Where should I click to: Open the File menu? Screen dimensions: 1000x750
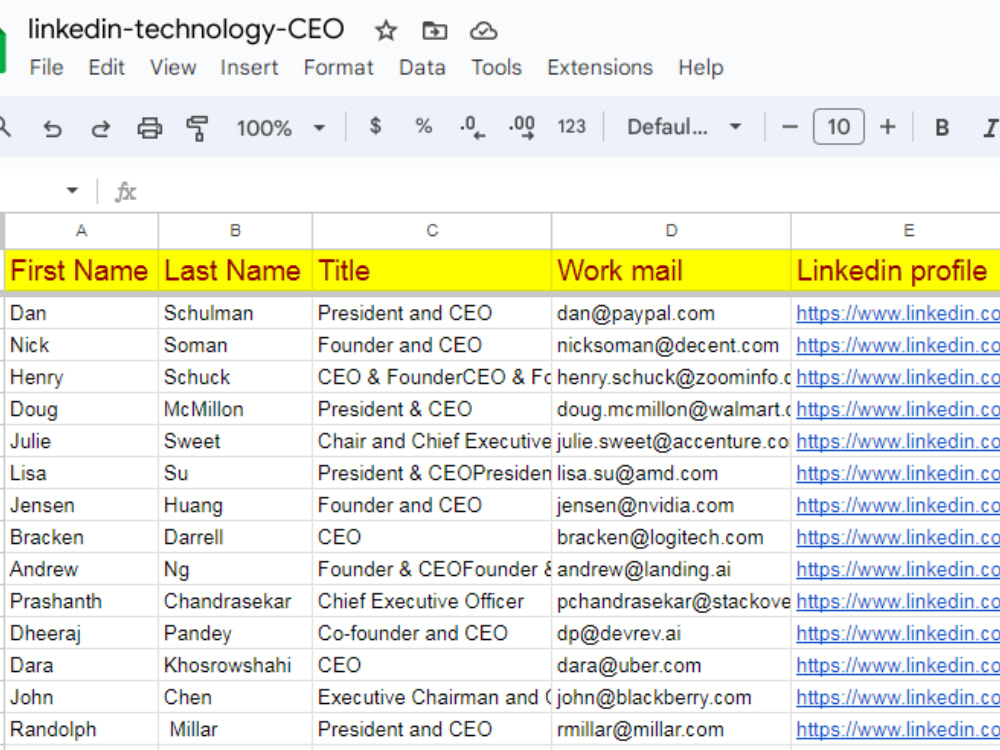tap(47, 68)
